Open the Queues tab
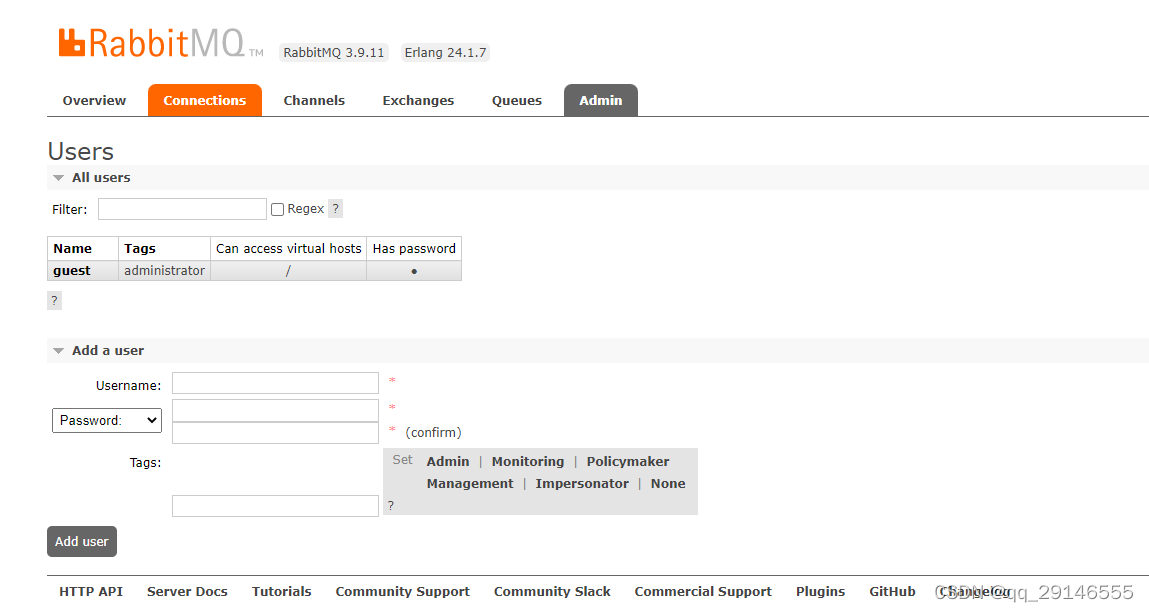Image resolution: width=1149 pixels, height=612 pixels. click(x=517, y=100)
